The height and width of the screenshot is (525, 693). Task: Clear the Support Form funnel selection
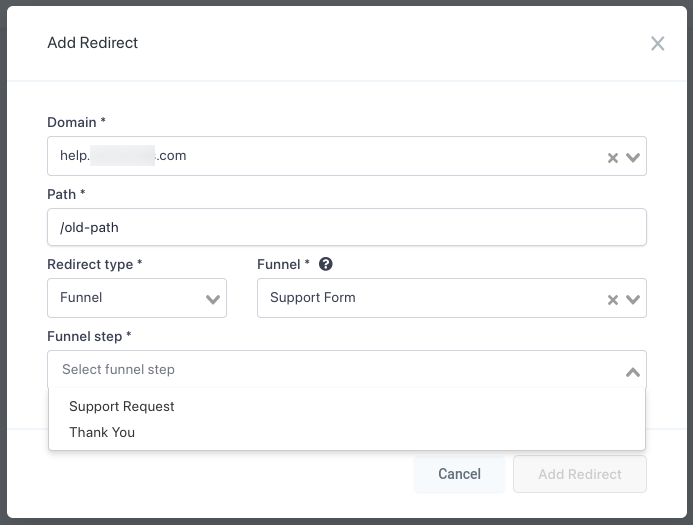coord(613,299)
